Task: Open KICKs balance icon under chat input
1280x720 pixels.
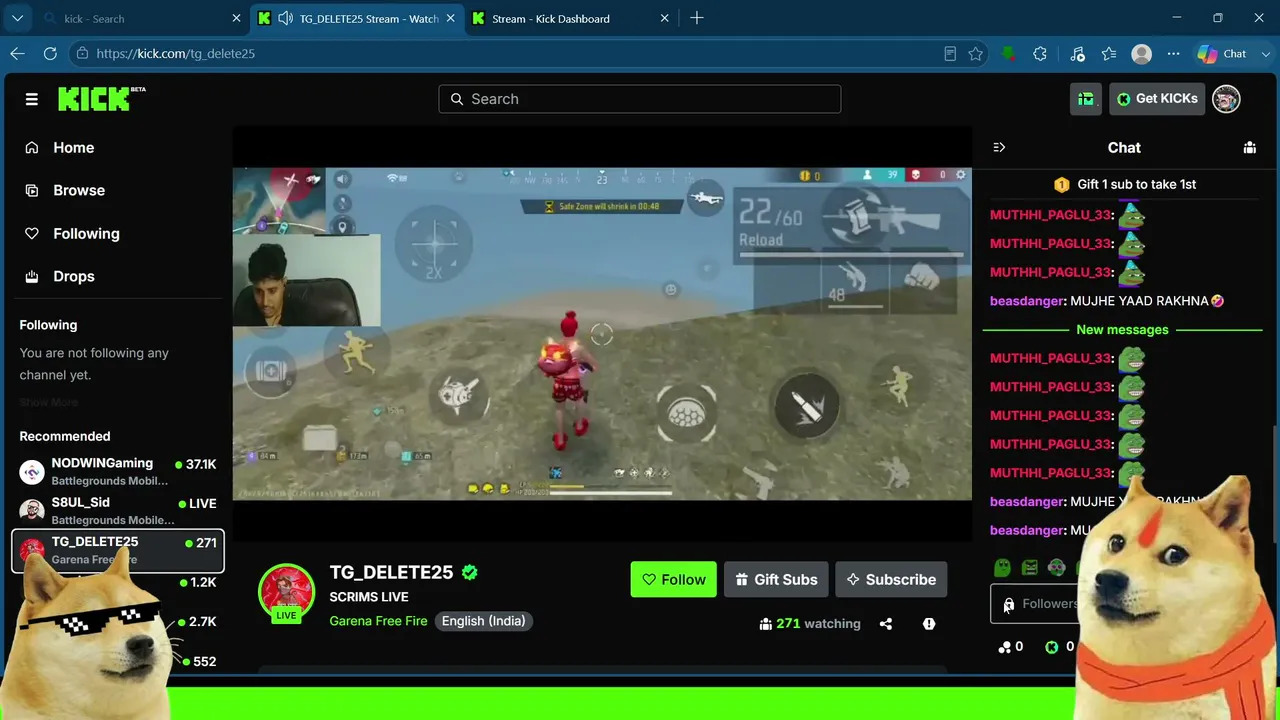Action: pyautogui.click(x=1052, y=647)
